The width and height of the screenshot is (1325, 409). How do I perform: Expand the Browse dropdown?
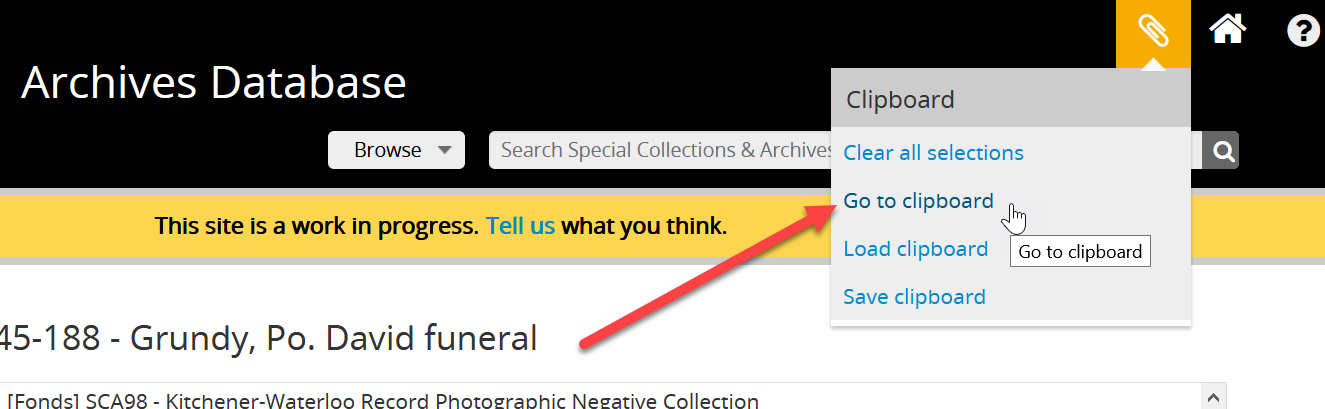tap(396, 150)
